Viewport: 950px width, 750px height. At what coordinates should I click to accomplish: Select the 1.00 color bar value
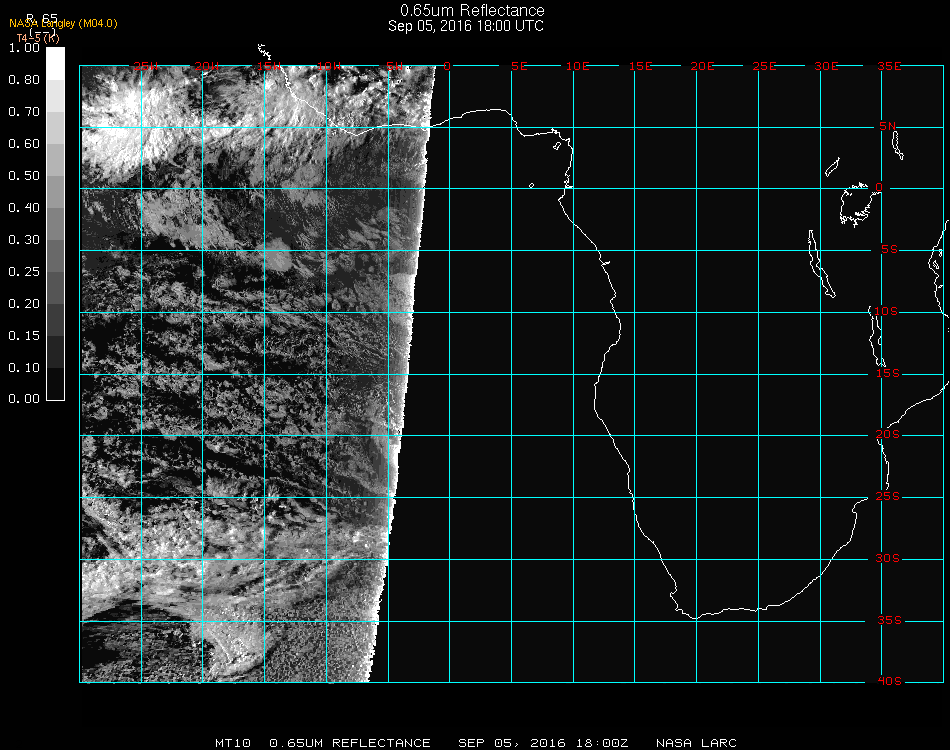24,48
